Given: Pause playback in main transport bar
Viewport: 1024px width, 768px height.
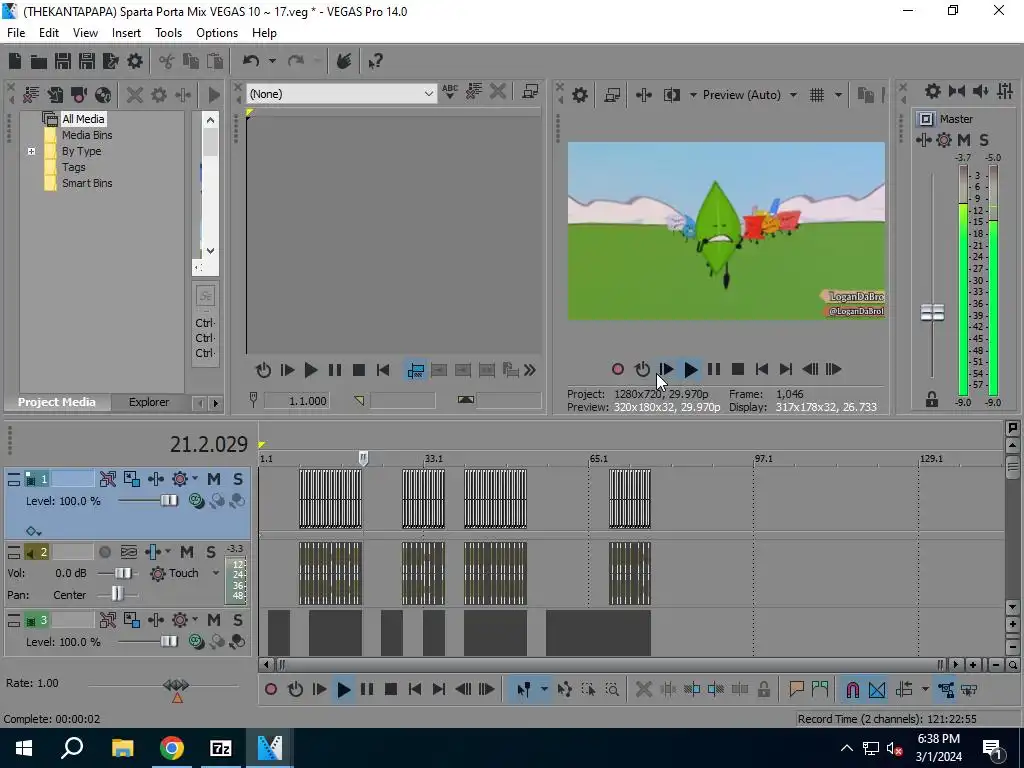Looking at the screenshot, I should [367, 689].
